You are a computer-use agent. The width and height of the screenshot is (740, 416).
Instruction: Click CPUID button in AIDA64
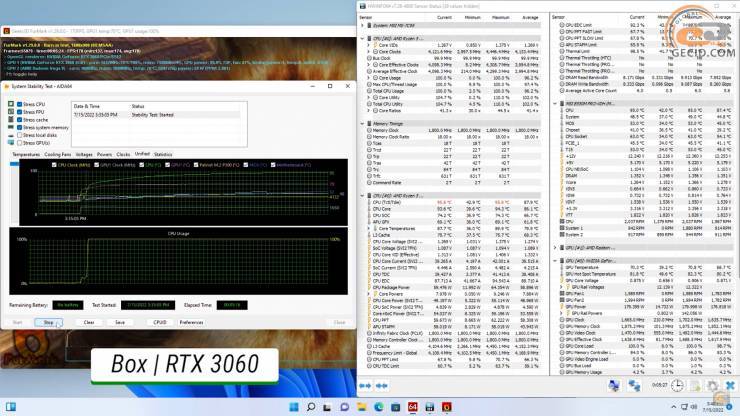160,323
